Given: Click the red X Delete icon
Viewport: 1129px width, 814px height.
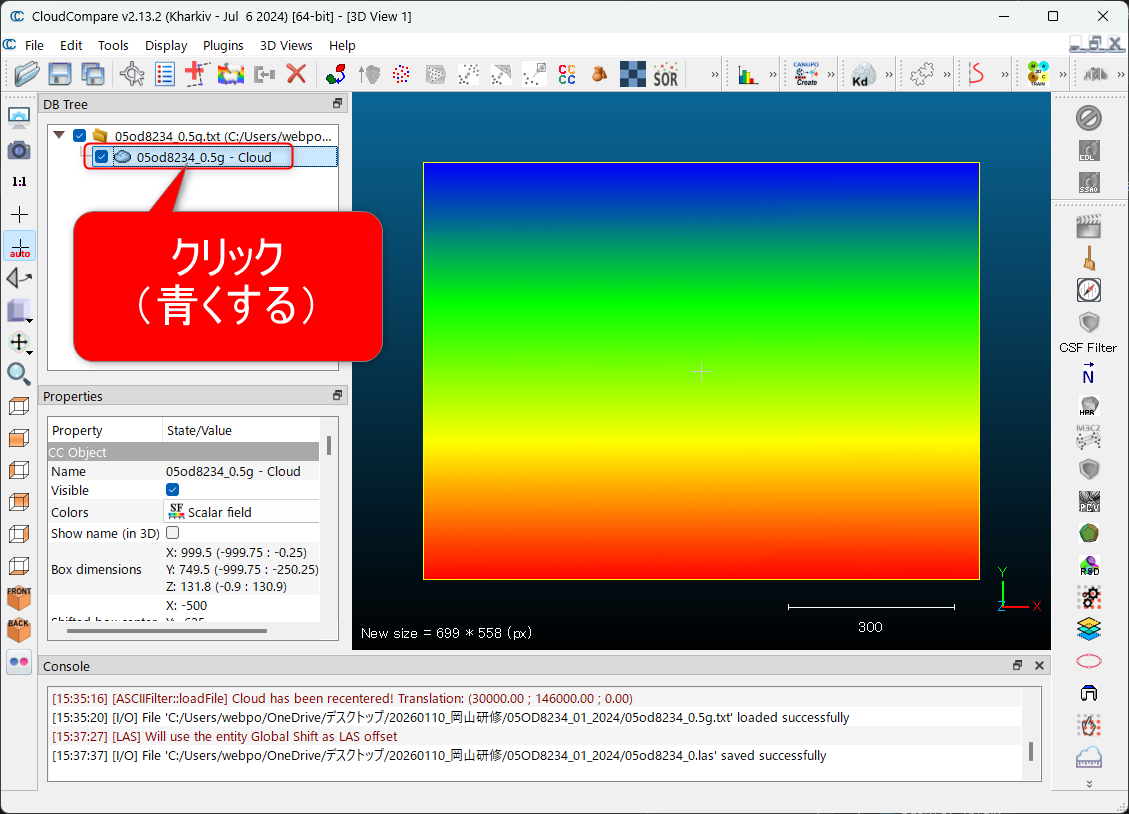Looking at the screenshot, I should coord(296,73).
